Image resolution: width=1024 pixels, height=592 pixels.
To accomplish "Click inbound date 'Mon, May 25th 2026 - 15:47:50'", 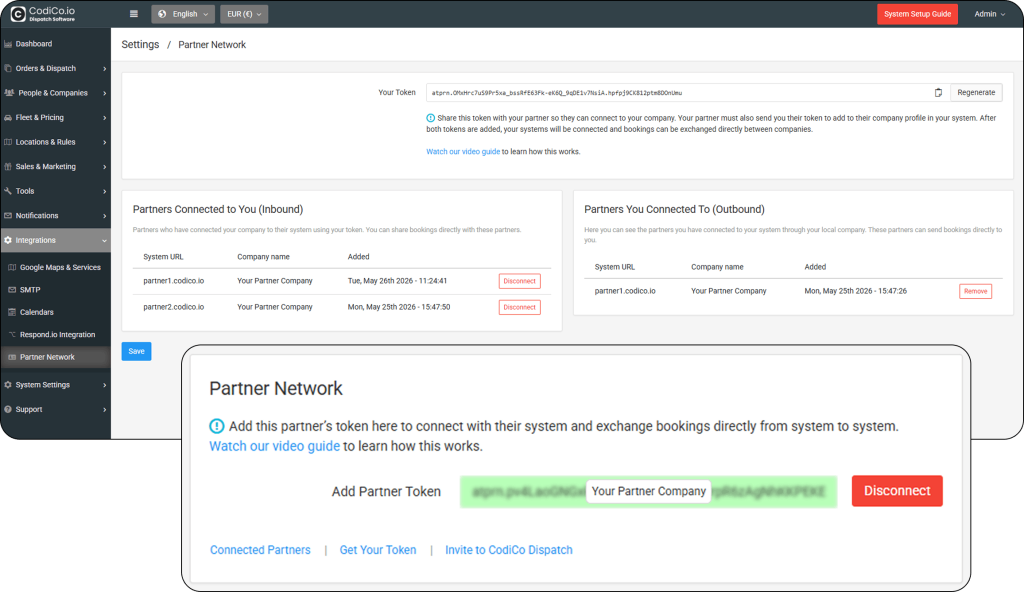I will pos(398,307).
